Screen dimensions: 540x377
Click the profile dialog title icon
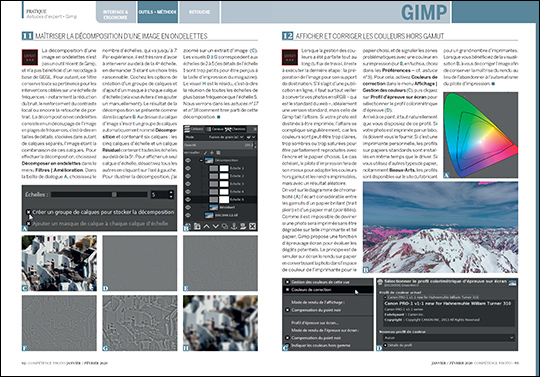(x=380, y=282)
